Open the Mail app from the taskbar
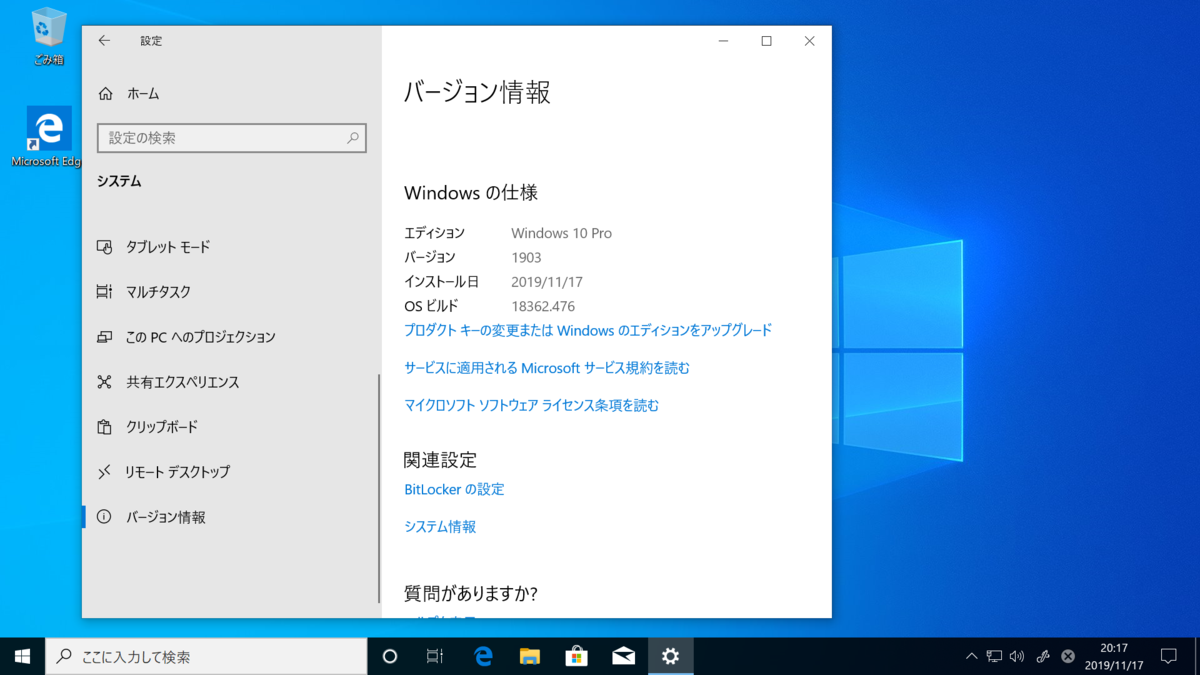1200x675 pixels. coord(624,656)
